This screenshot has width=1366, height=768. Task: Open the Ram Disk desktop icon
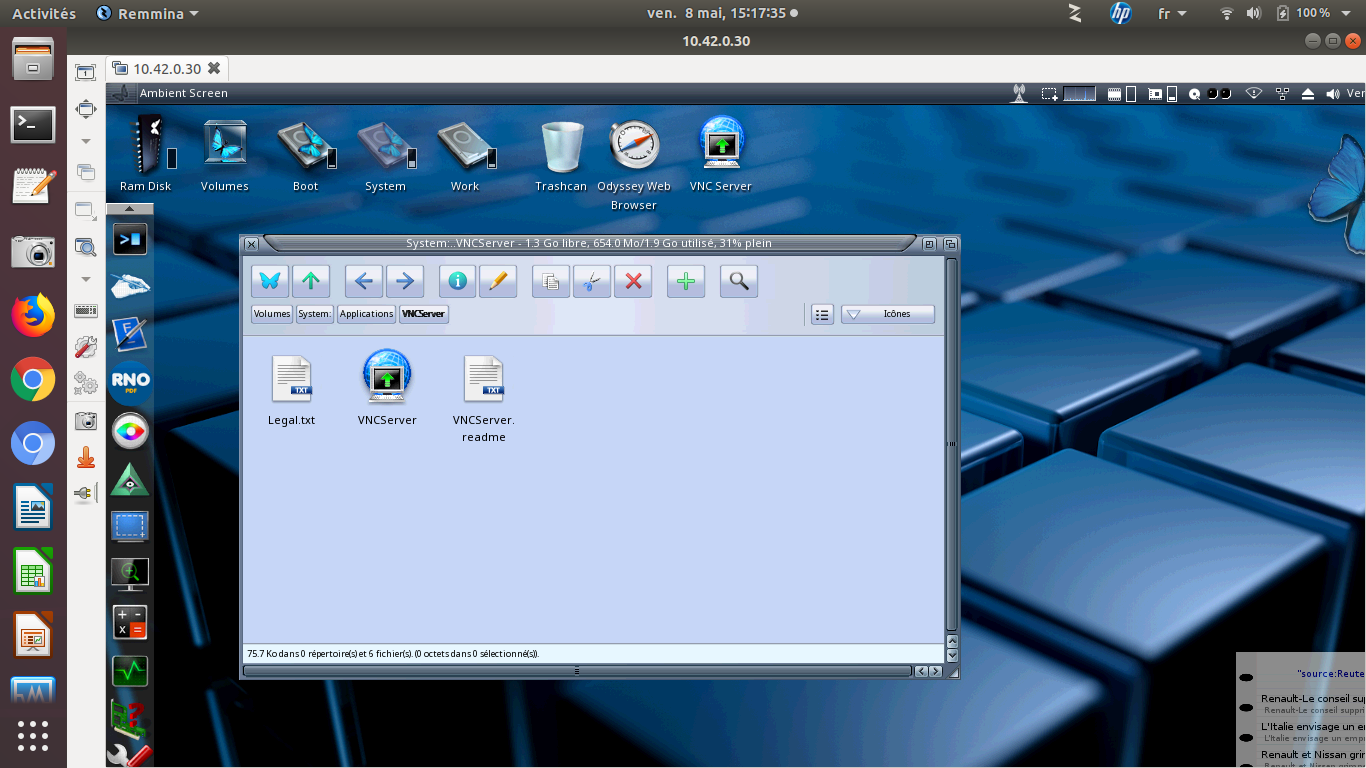pos(147,146)
